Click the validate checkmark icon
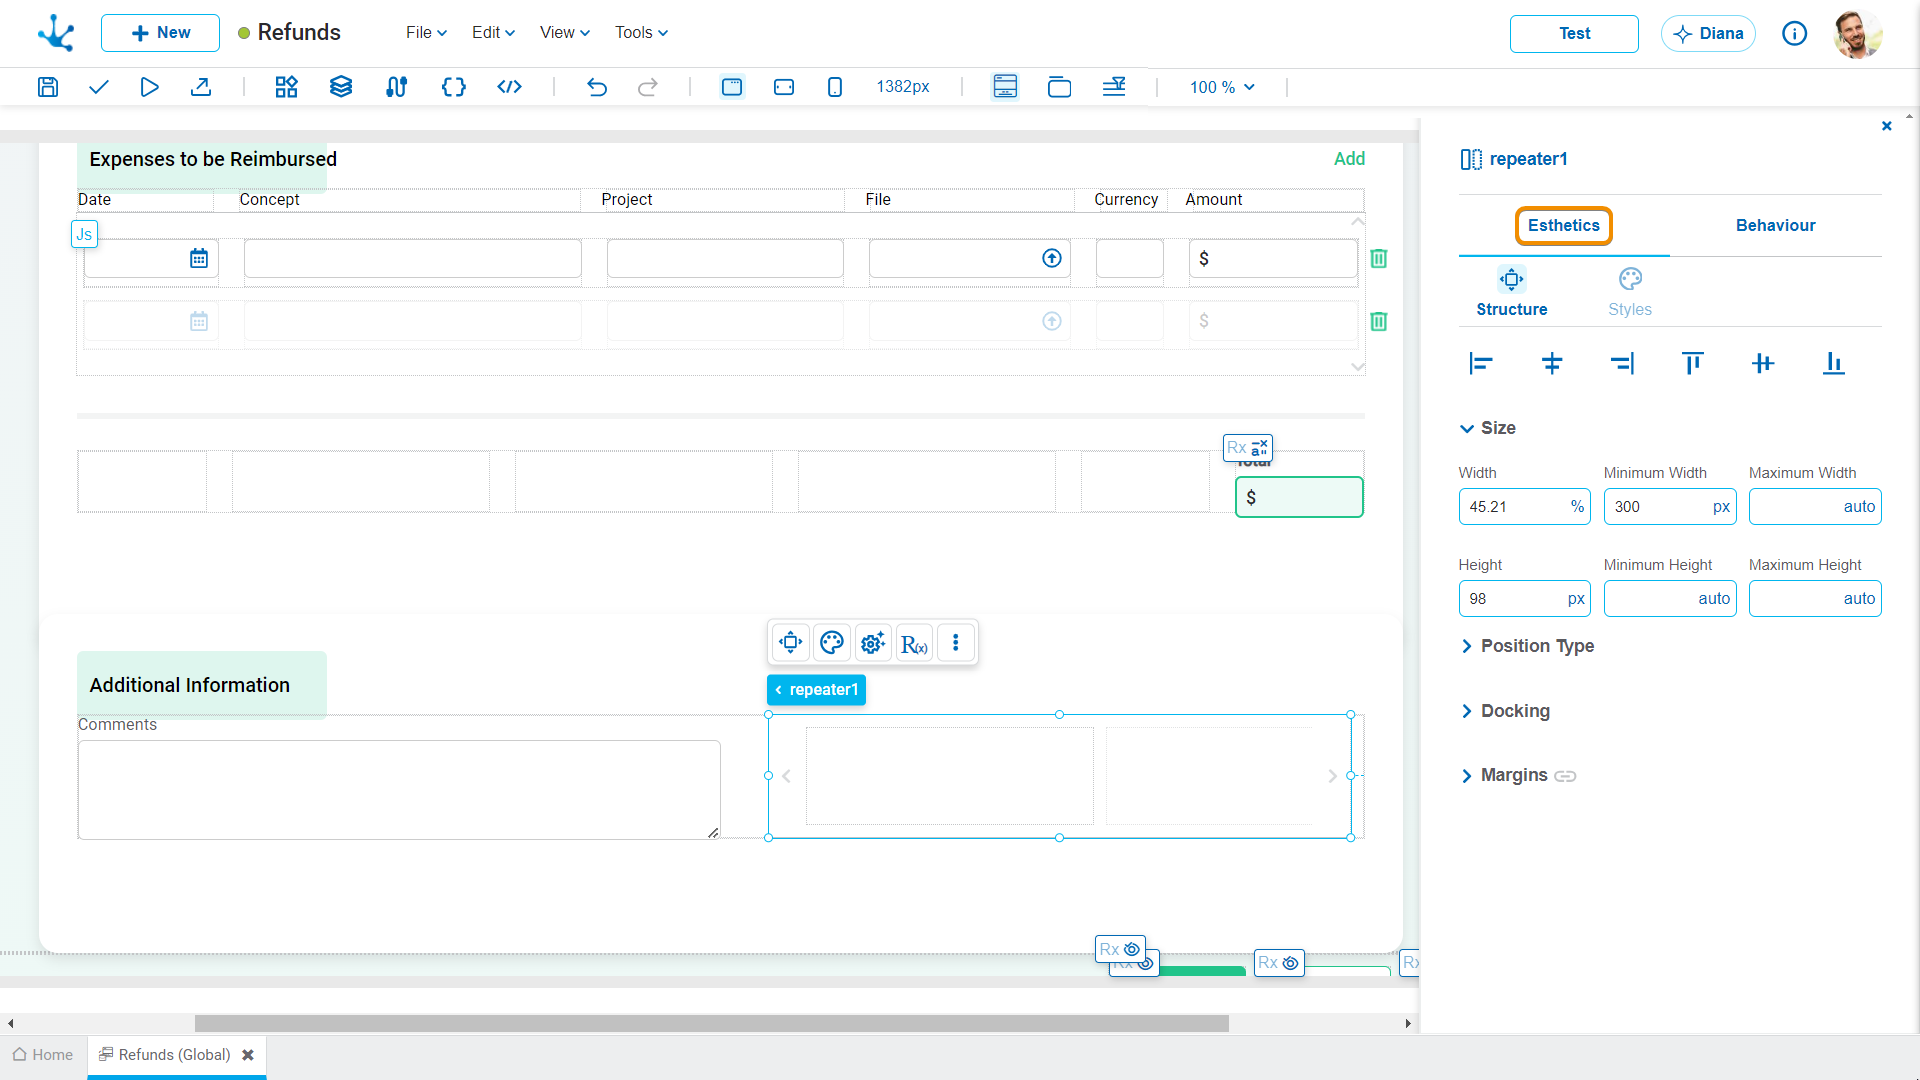 coord(98,87)
